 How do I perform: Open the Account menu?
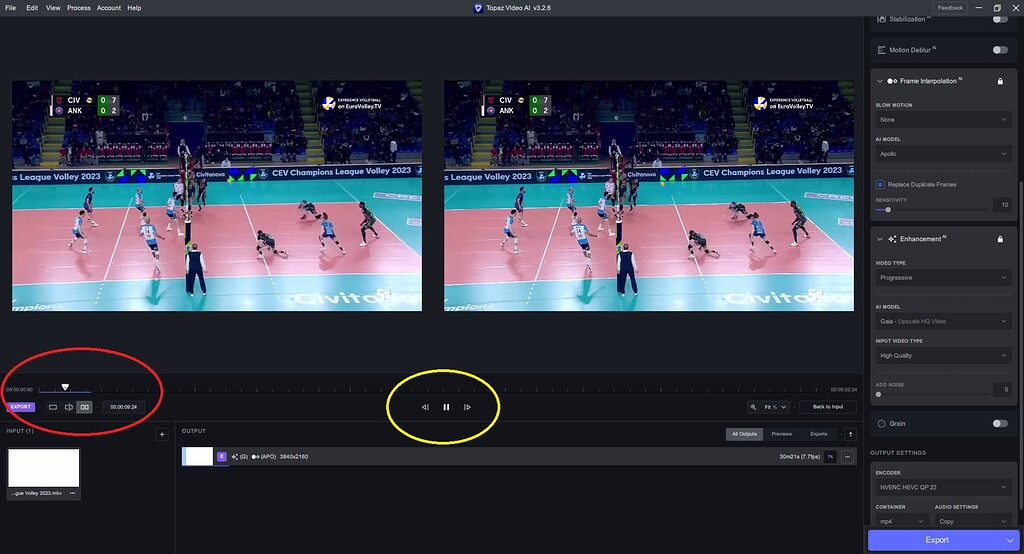pos(108,8)
